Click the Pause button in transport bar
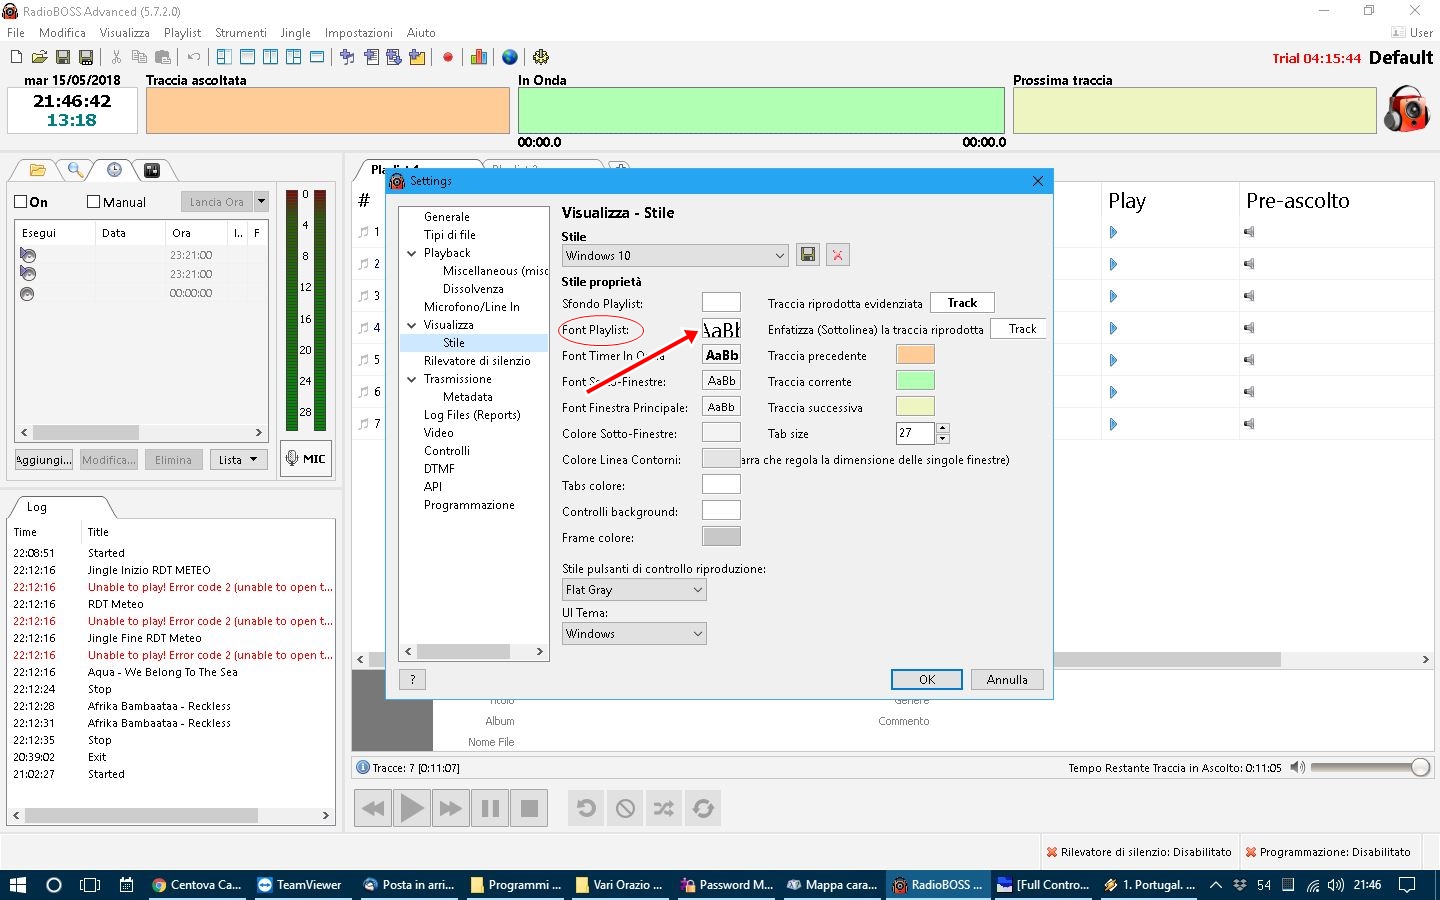 [x=490, y=808]
